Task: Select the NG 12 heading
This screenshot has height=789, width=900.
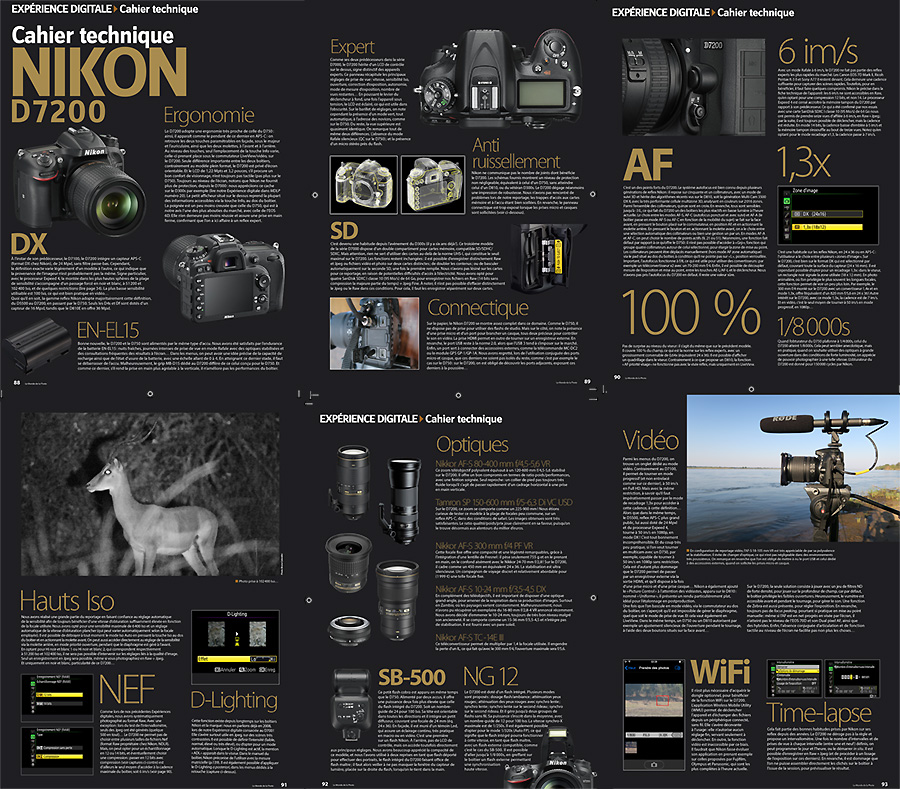Action: point(491,677)
